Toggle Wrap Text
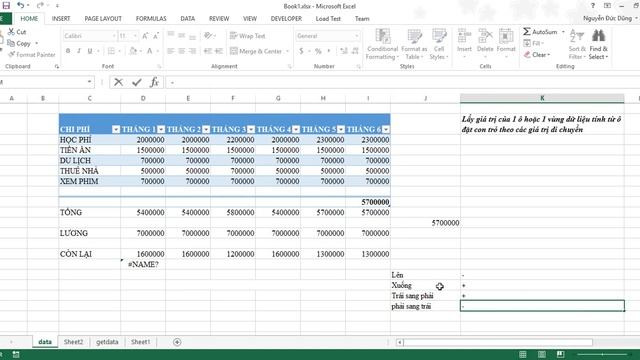Image resolution: width=640 pixels, height=360 pixels. (x=247, y=36)
